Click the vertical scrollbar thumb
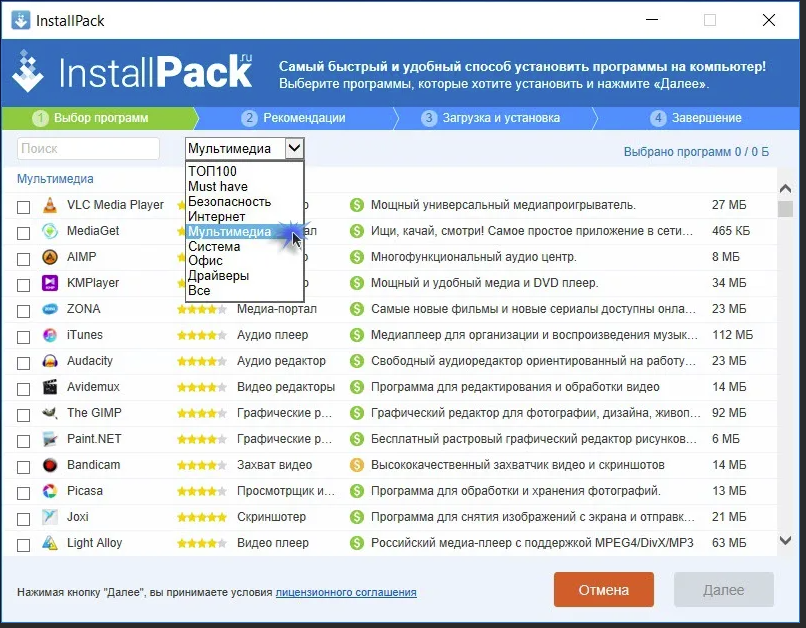The image size is (806, 628). tap(785, 209)
